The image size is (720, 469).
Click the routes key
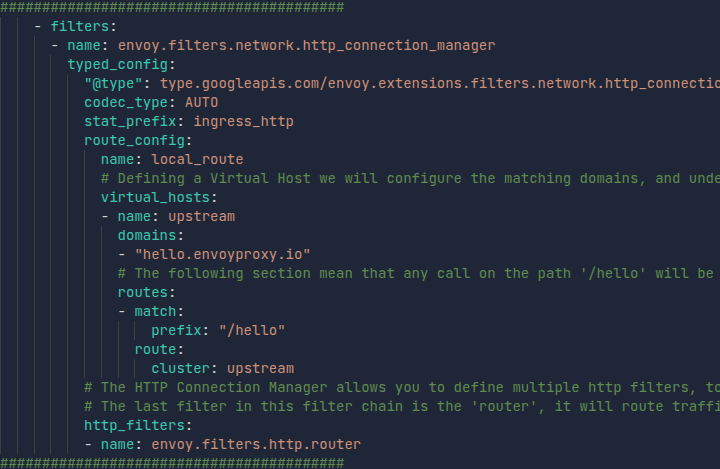pos(143,292)
